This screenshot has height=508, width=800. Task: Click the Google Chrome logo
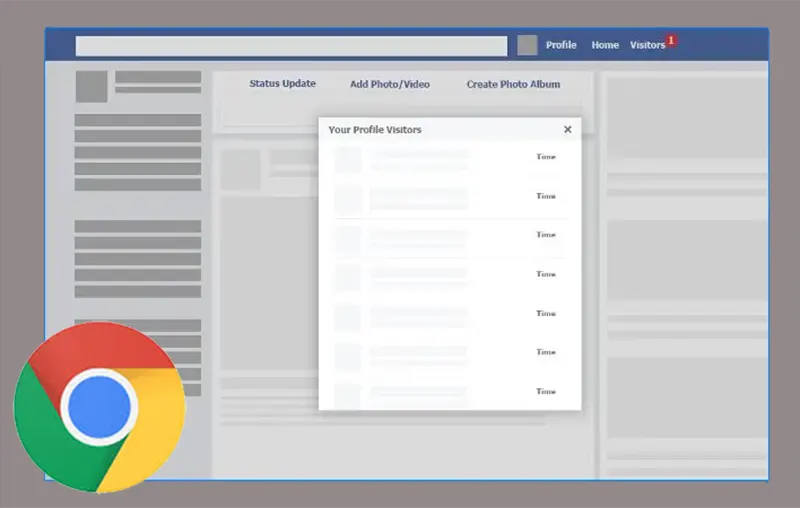[99, 408]
